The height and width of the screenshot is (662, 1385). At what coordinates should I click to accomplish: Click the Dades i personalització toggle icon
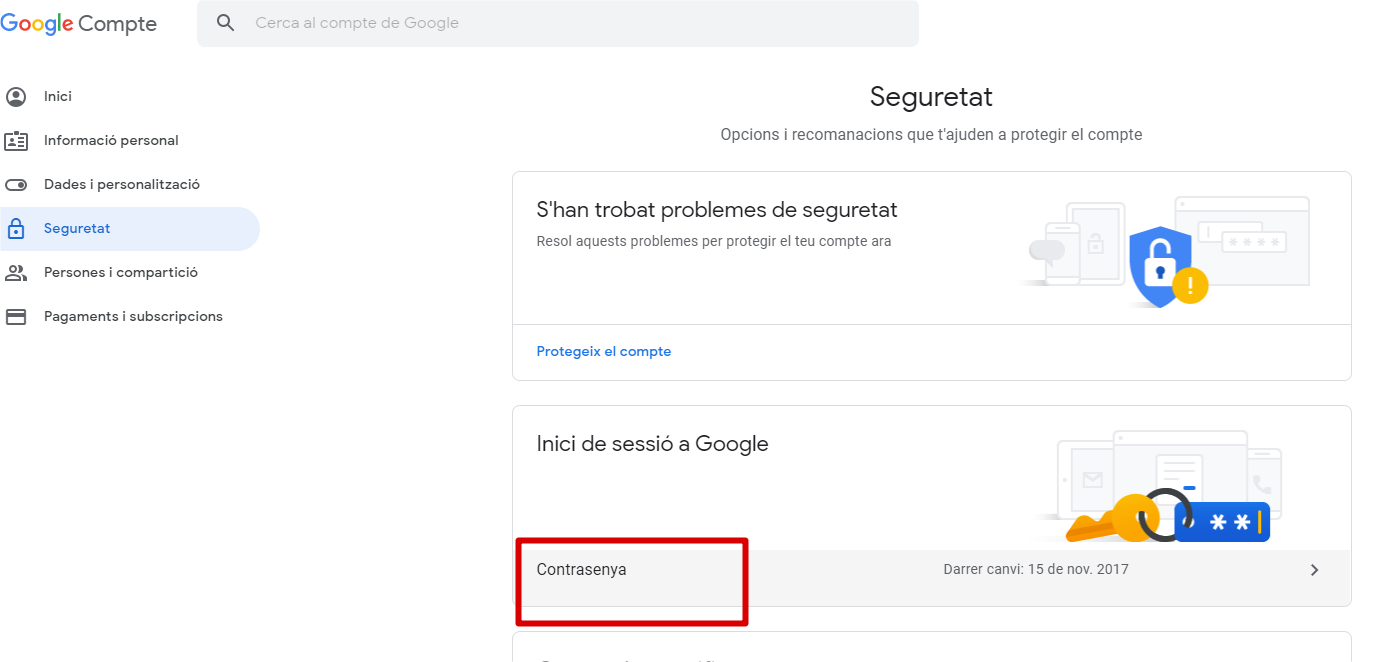[16, 185]
